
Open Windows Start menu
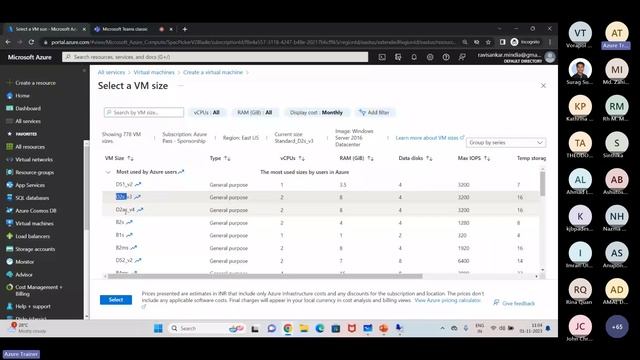point(158,328)
